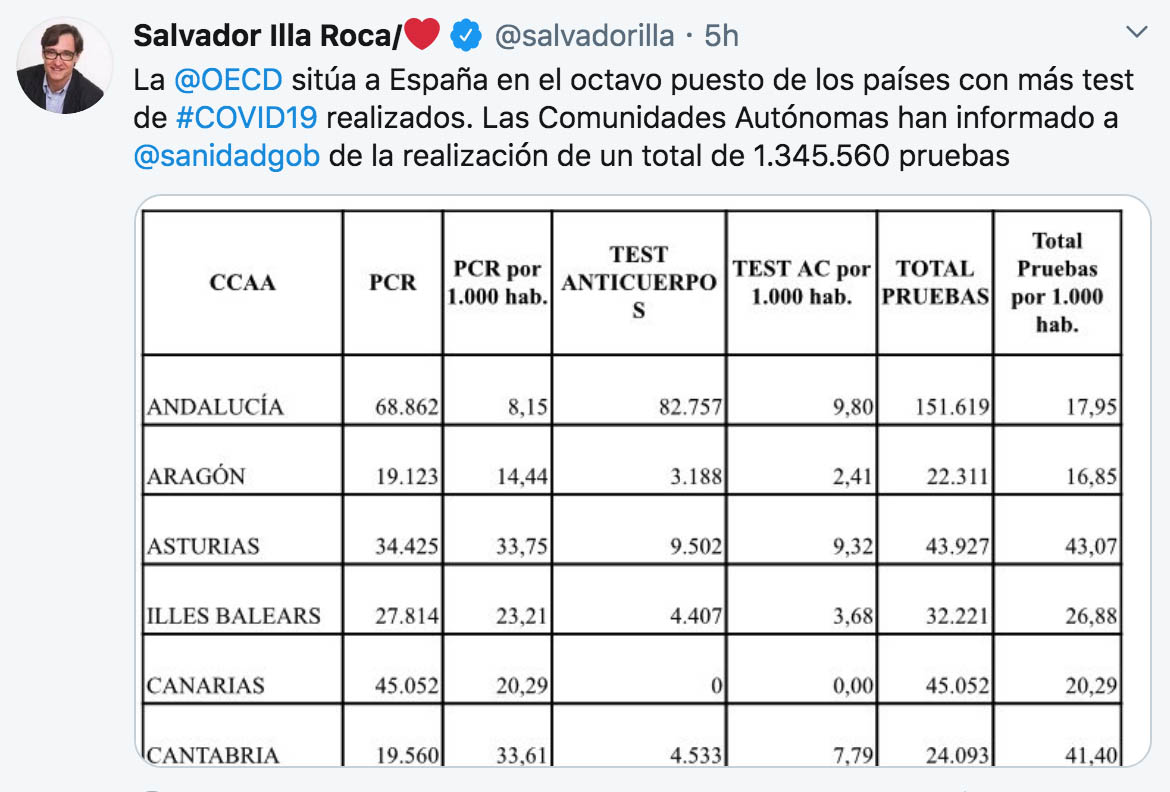Viewport: 1170px width, 792px height.
Task: Click the ASTURIAS row label
Action: 203,546
